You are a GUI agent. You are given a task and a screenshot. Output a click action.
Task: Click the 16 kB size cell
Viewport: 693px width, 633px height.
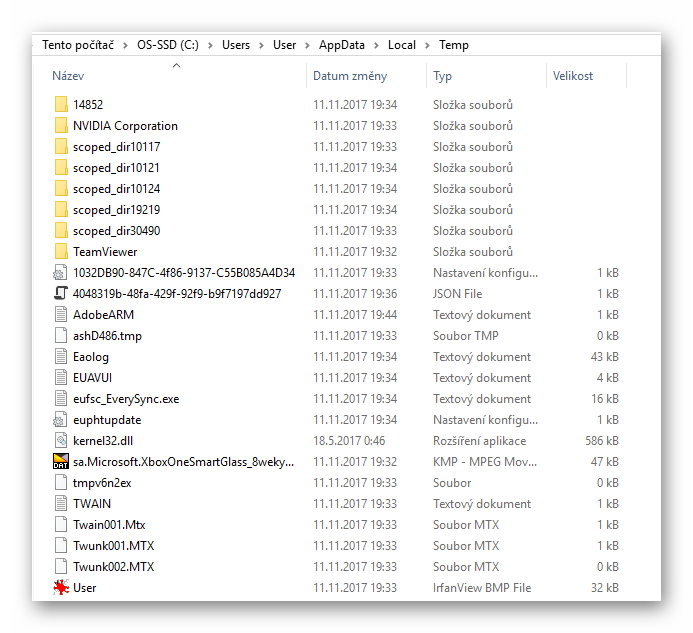pyautogui.click(x=605, y=399)
